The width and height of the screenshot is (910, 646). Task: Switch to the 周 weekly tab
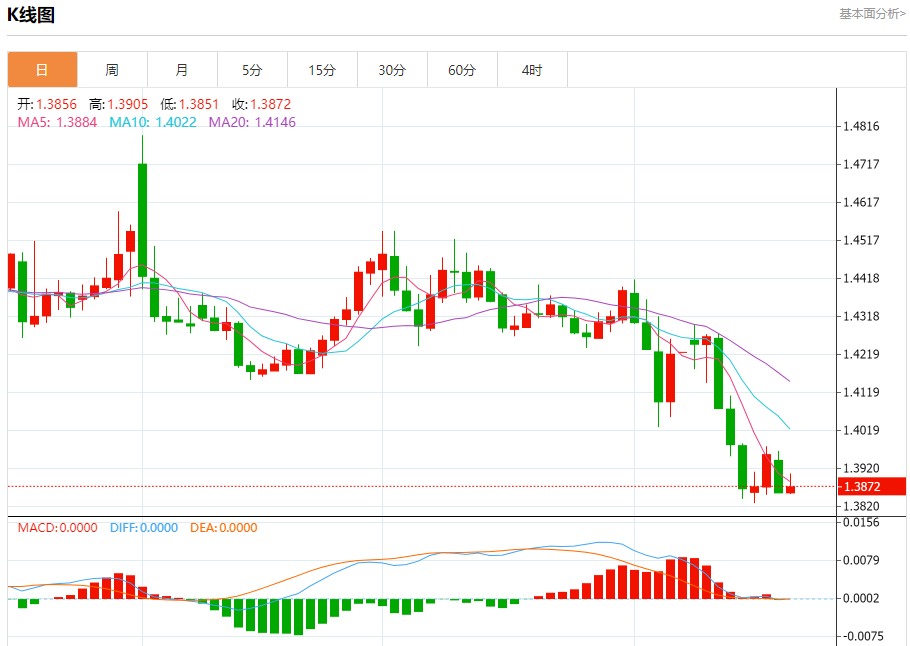(113, 70)
